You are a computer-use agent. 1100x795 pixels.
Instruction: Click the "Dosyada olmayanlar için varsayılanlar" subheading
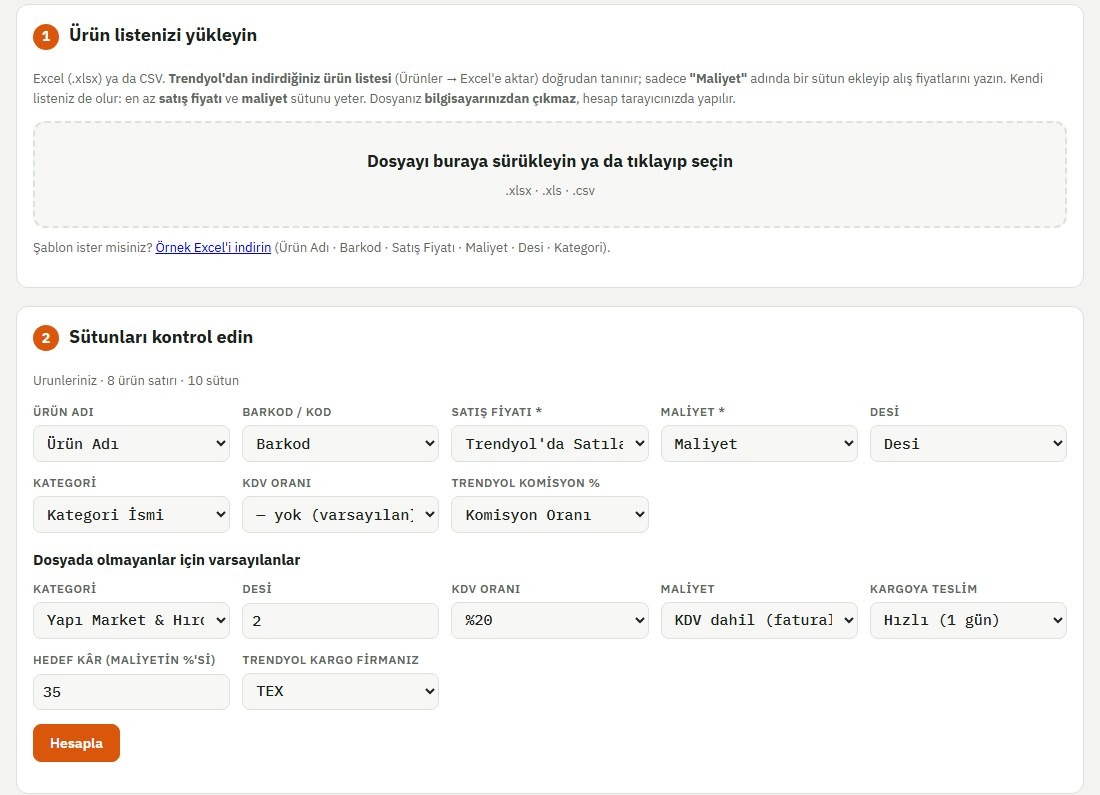[166, 560]
